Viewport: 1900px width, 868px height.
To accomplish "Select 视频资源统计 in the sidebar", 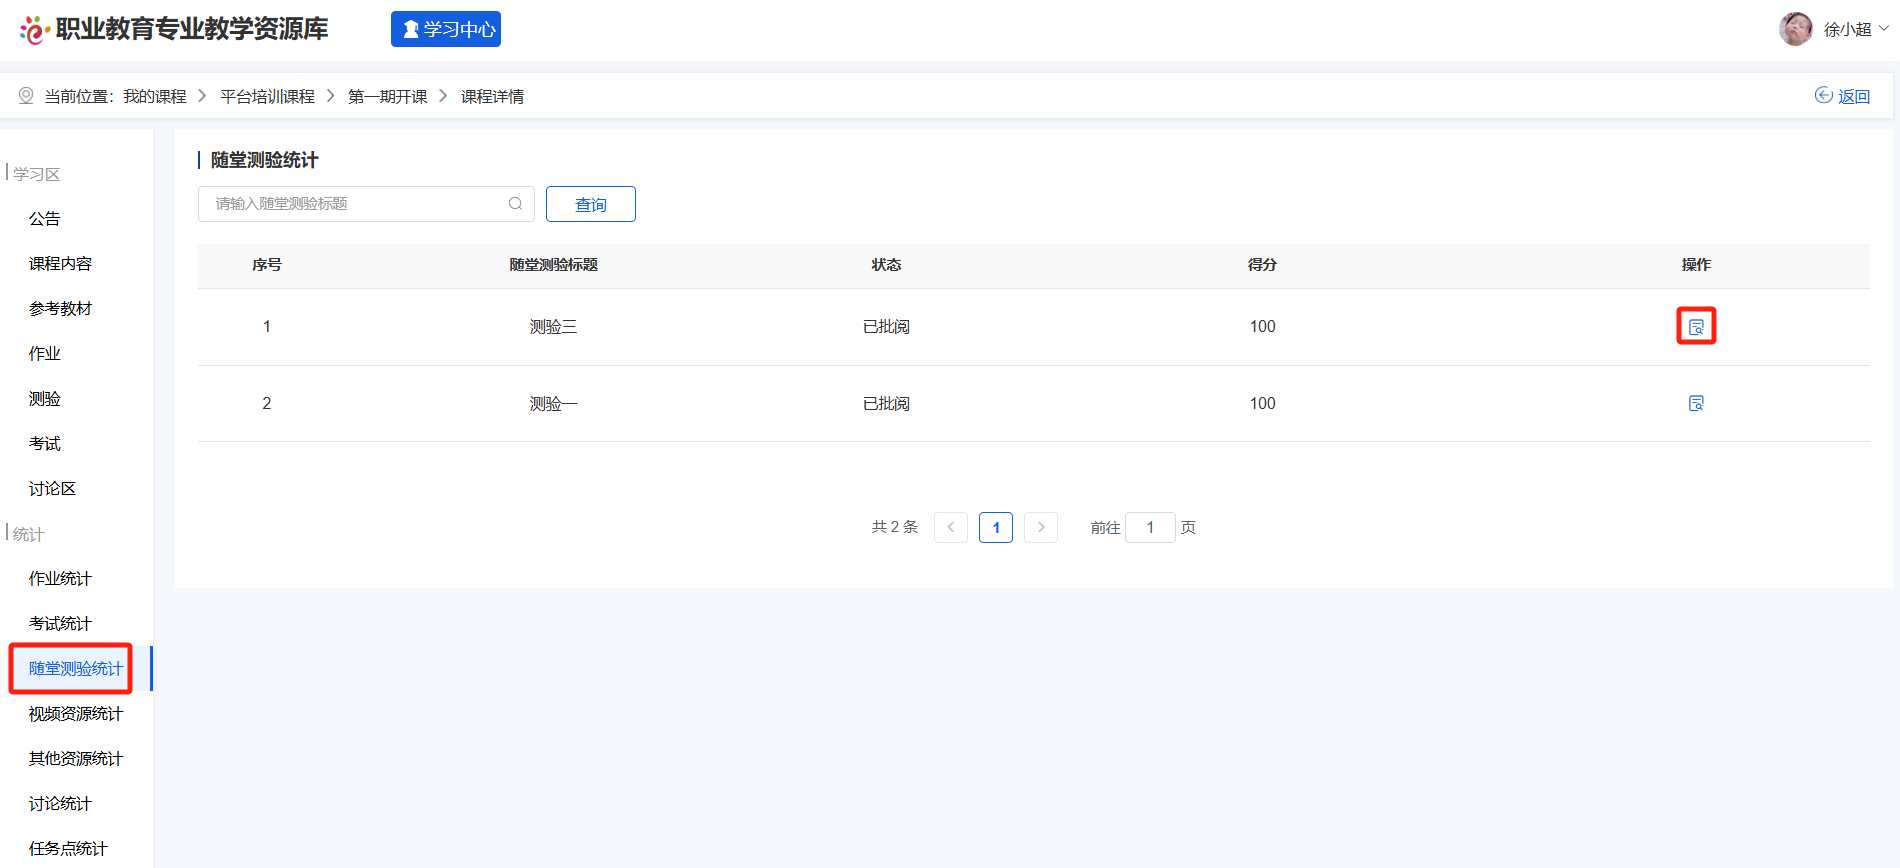I will coord(75,713).
